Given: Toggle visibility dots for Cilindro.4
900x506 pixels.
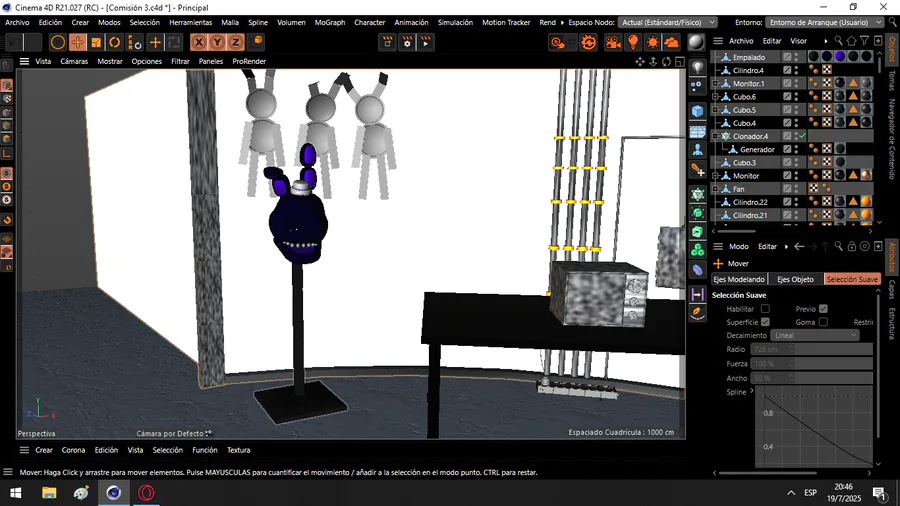Looking at the screenshot, I should coord(797,70).
